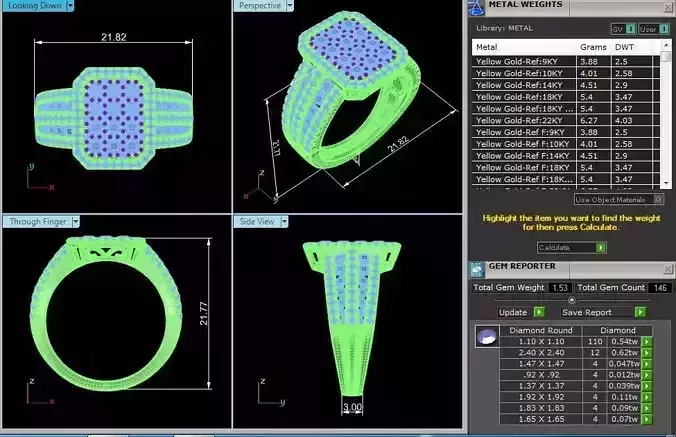The height and width of the screenshot is (437, 676).
Task: Click Total Gem Count value 146
Action: pyautogui.click(x=660, y=287)
